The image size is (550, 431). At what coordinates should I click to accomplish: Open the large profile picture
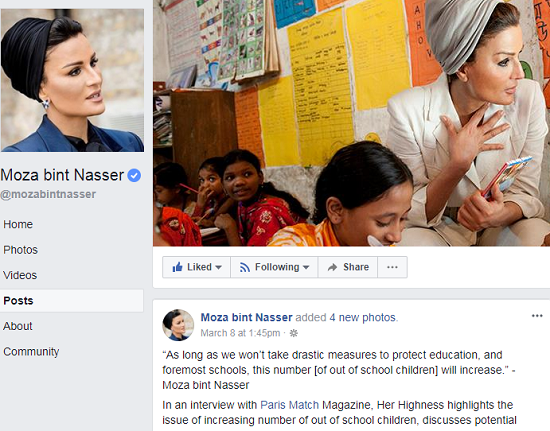(x=72, y=80)
